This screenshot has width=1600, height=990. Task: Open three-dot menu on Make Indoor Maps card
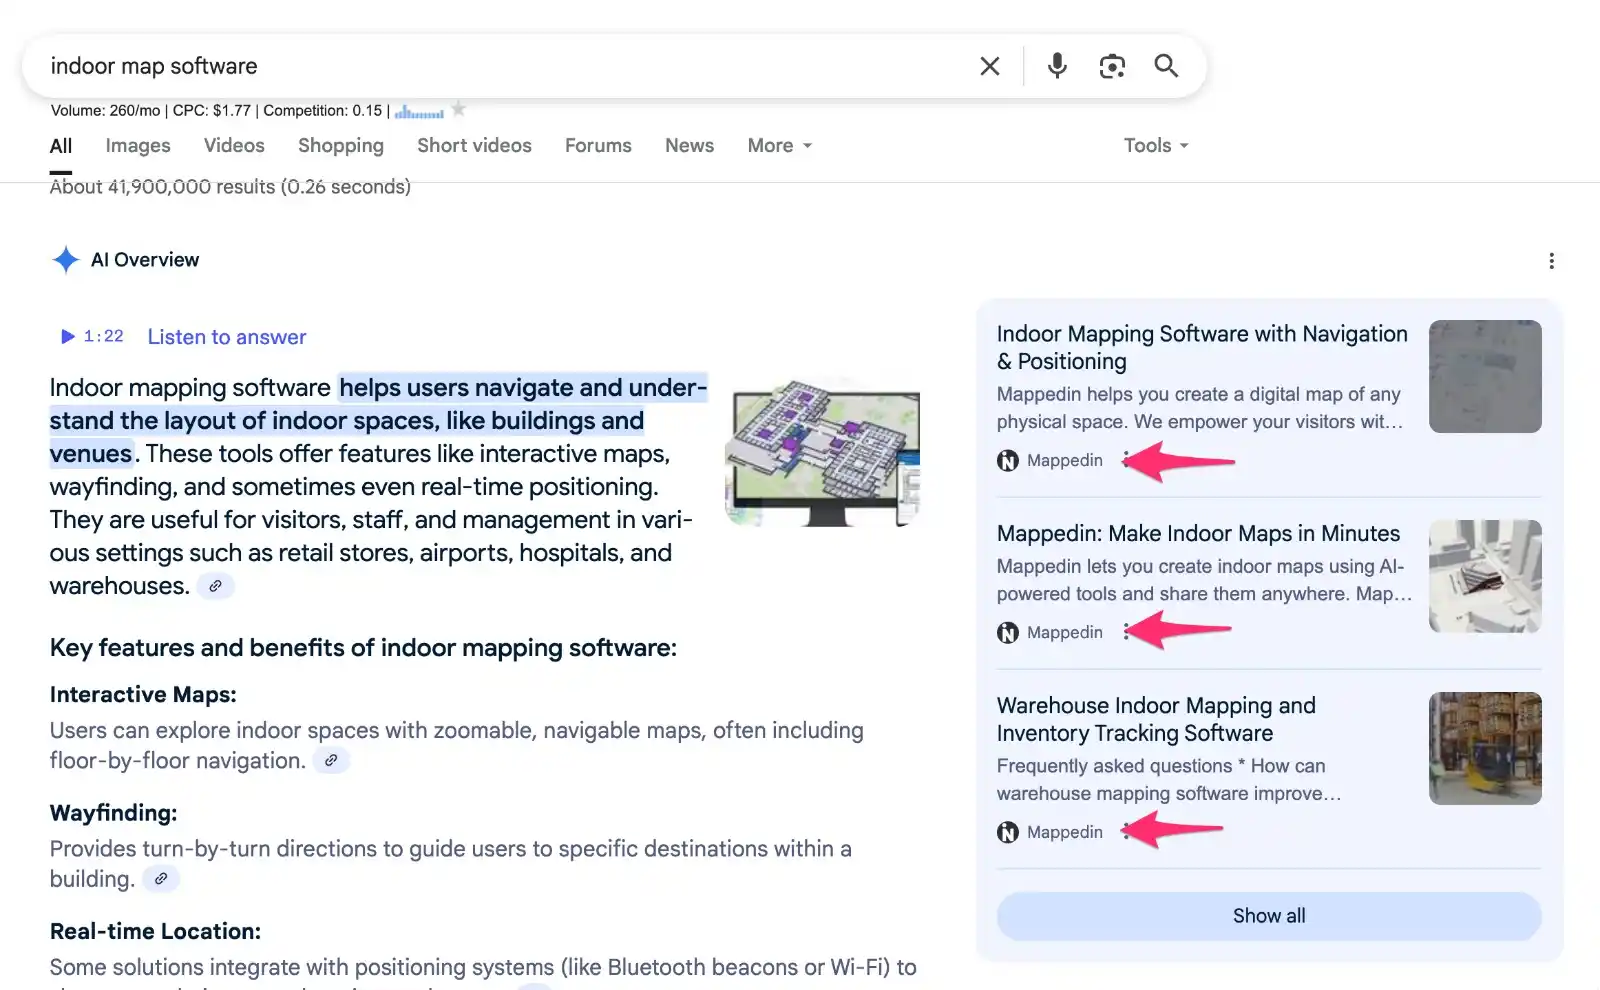tap(1126, 632)
